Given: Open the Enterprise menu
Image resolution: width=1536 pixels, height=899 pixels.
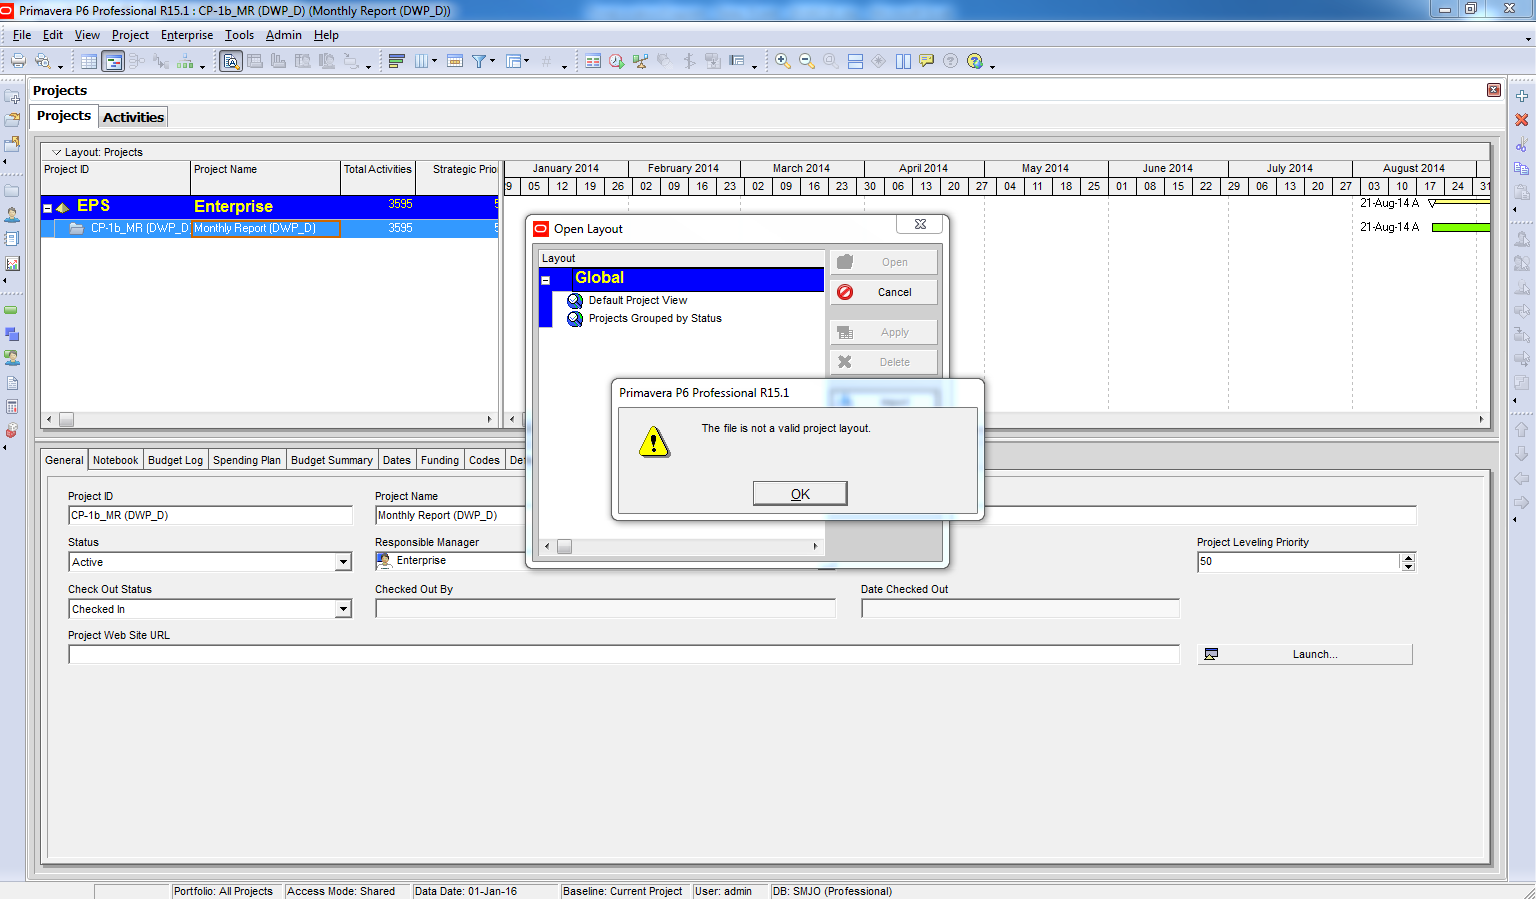Looking at the screenshot, I should 187,35.
